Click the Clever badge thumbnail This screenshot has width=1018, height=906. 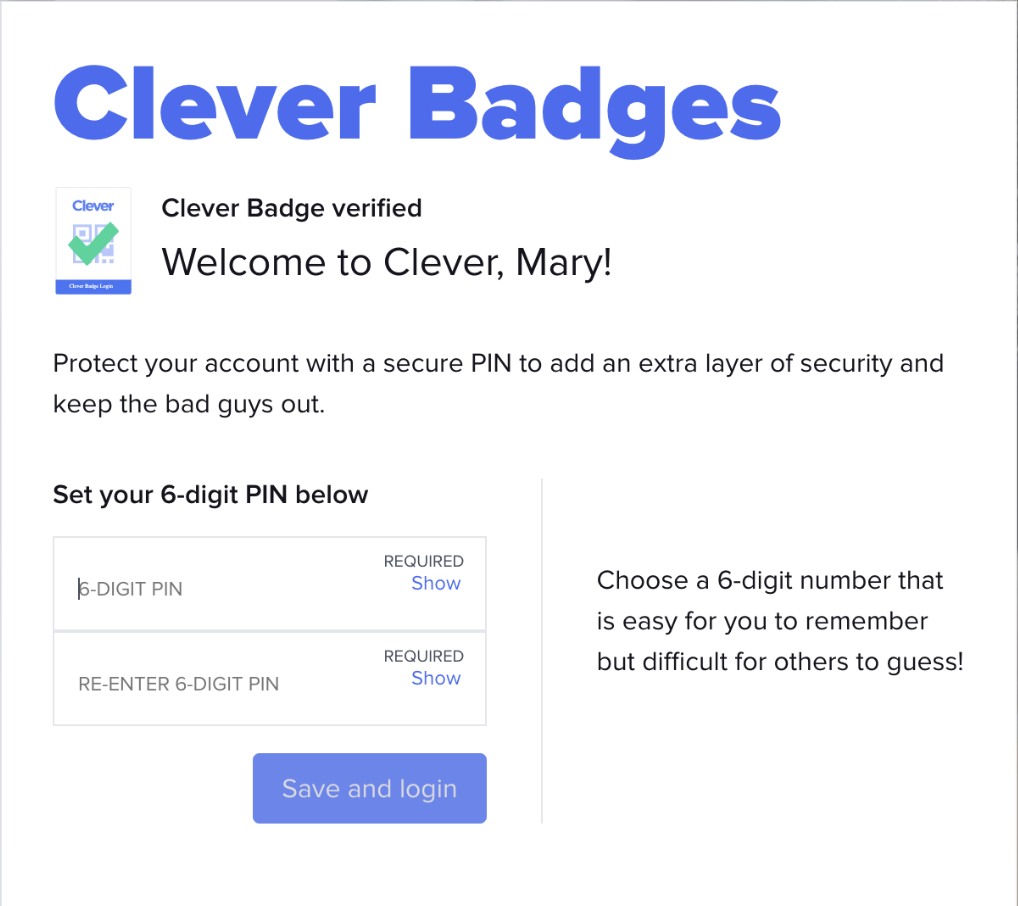(x=92, y=240)
